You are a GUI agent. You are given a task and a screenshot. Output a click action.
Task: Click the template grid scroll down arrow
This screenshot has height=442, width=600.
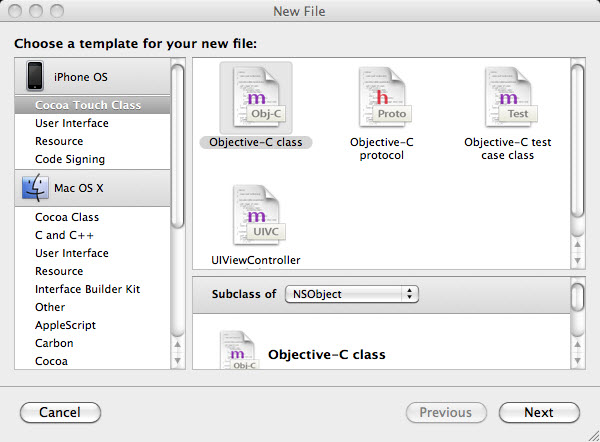pyautogui.click(x=577, y=261)
